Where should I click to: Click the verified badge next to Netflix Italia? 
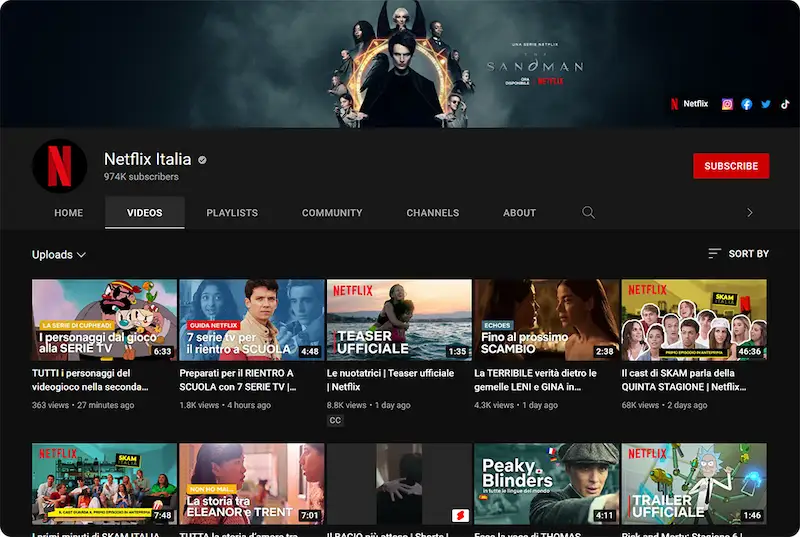pyautogui.click(x=203, y=160)
